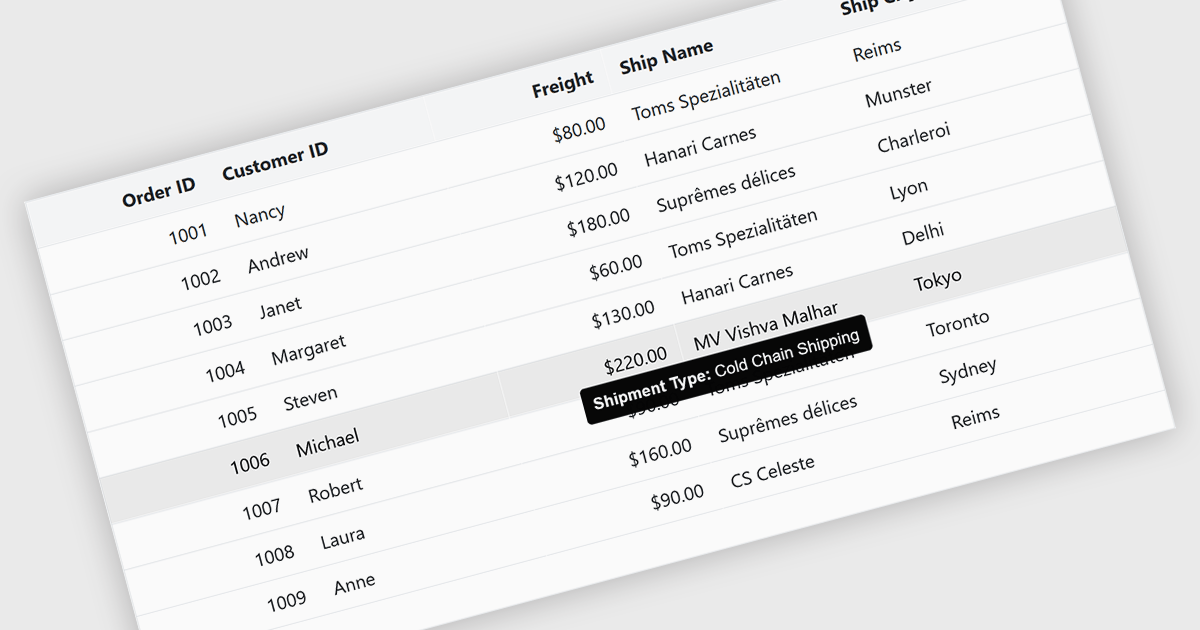
Task: Sort by the Order ID column header
Action: click(x=158, y=193)
